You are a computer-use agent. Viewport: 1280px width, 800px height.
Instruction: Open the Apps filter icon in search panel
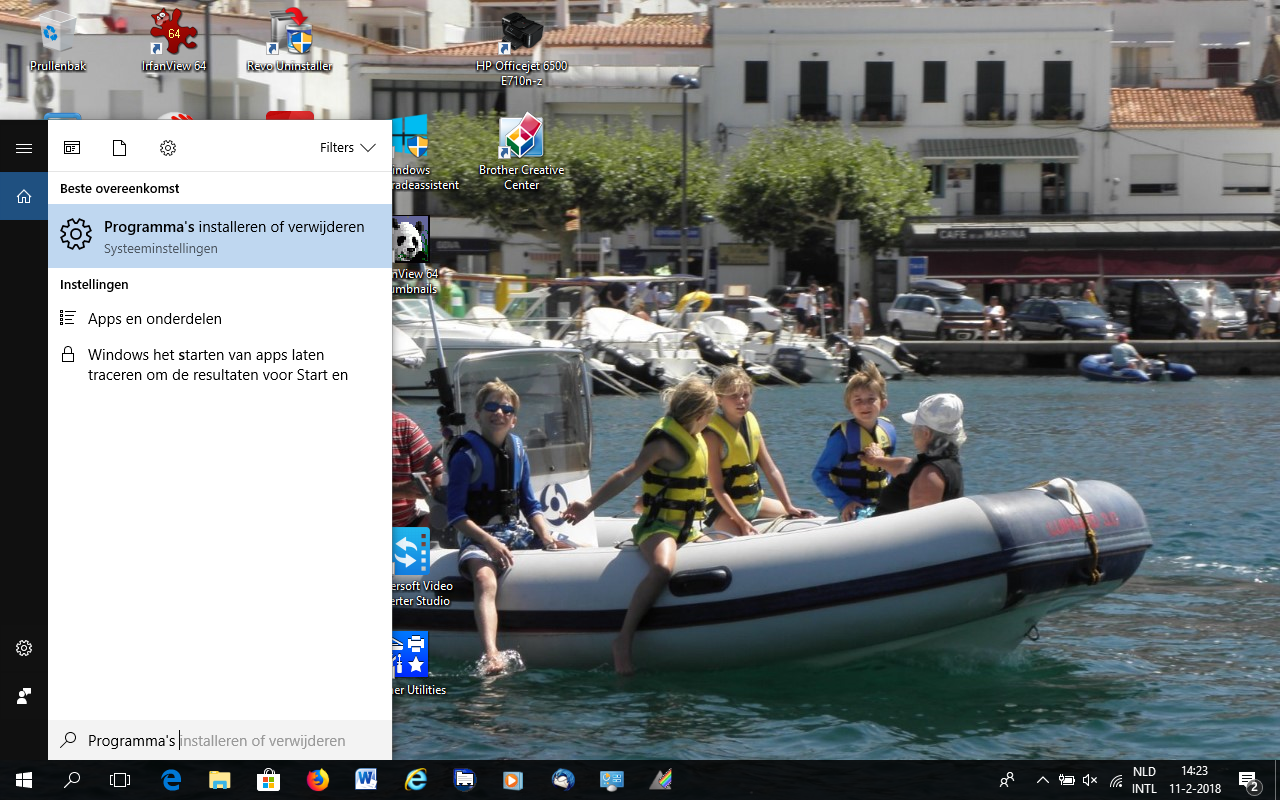click(x=72, y=148)
